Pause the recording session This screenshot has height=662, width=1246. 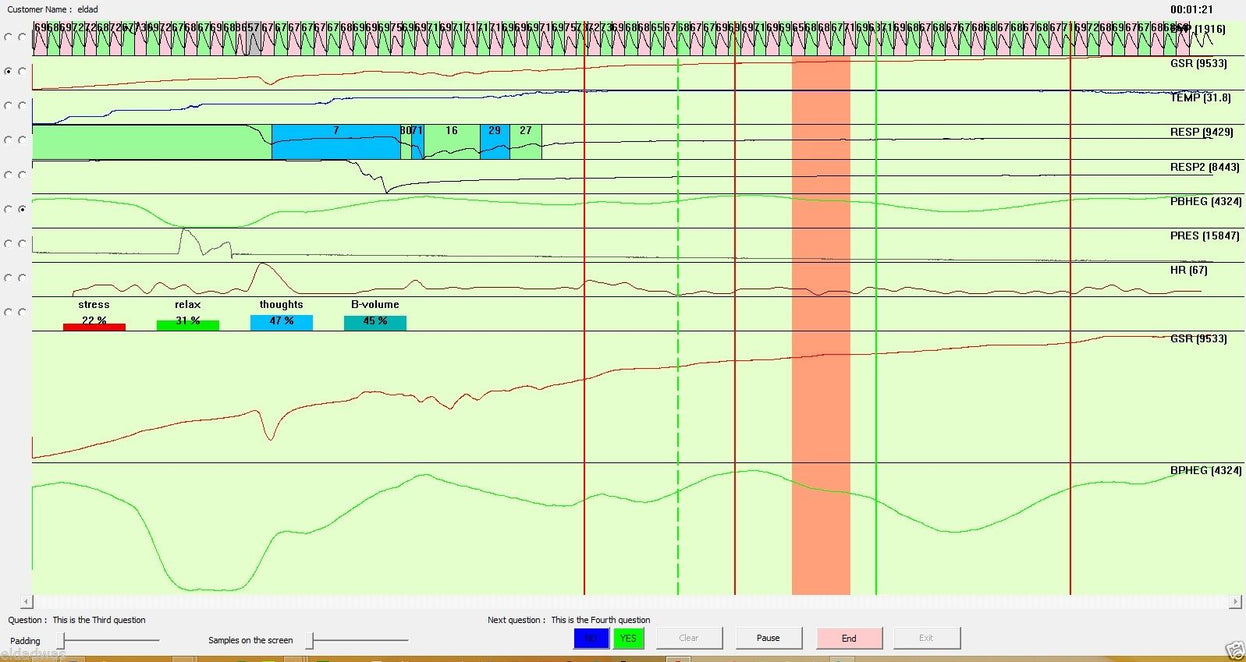(x=768, y=637)
